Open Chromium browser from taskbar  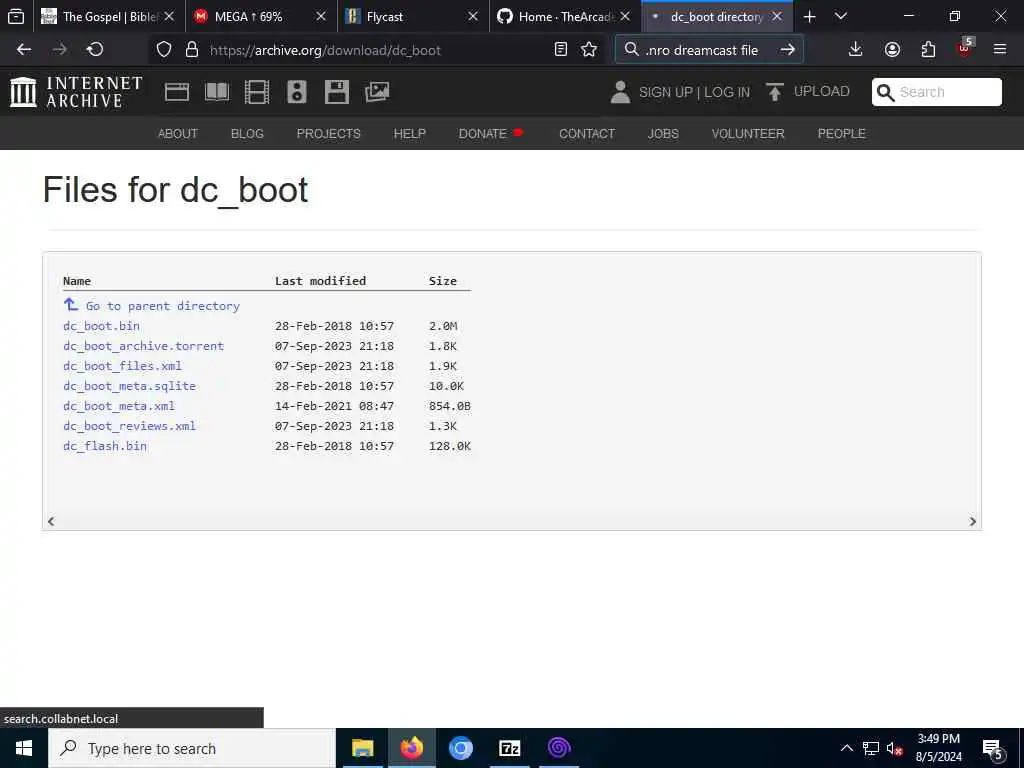click(x=460, y=748)
